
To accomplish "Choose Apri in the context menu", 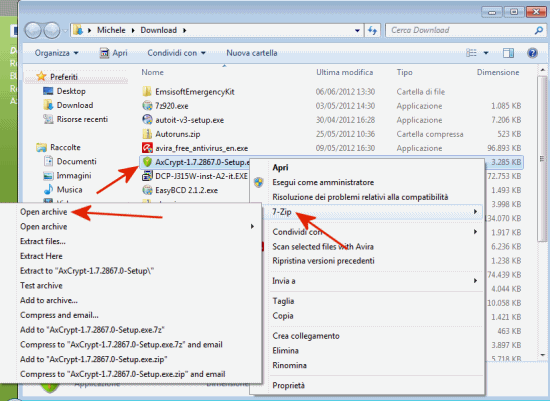I will click(x=280, y=168).
